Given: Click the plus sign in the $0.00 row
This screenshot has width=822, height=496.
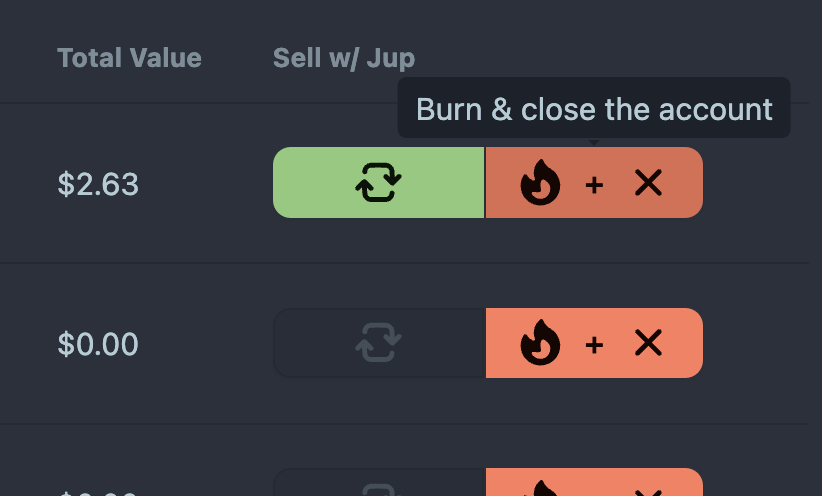Looking at the screenshot, I should 594,345.
